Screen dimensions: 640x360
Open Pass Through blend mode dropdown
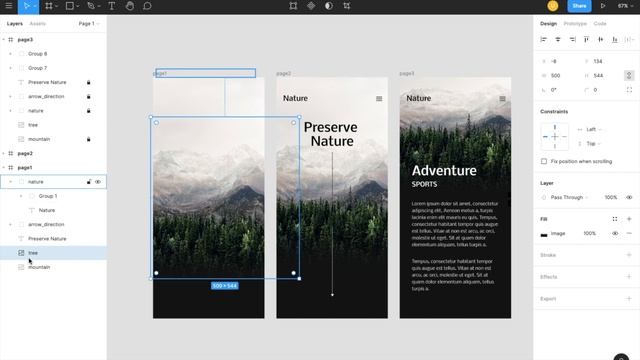[569, 198]
